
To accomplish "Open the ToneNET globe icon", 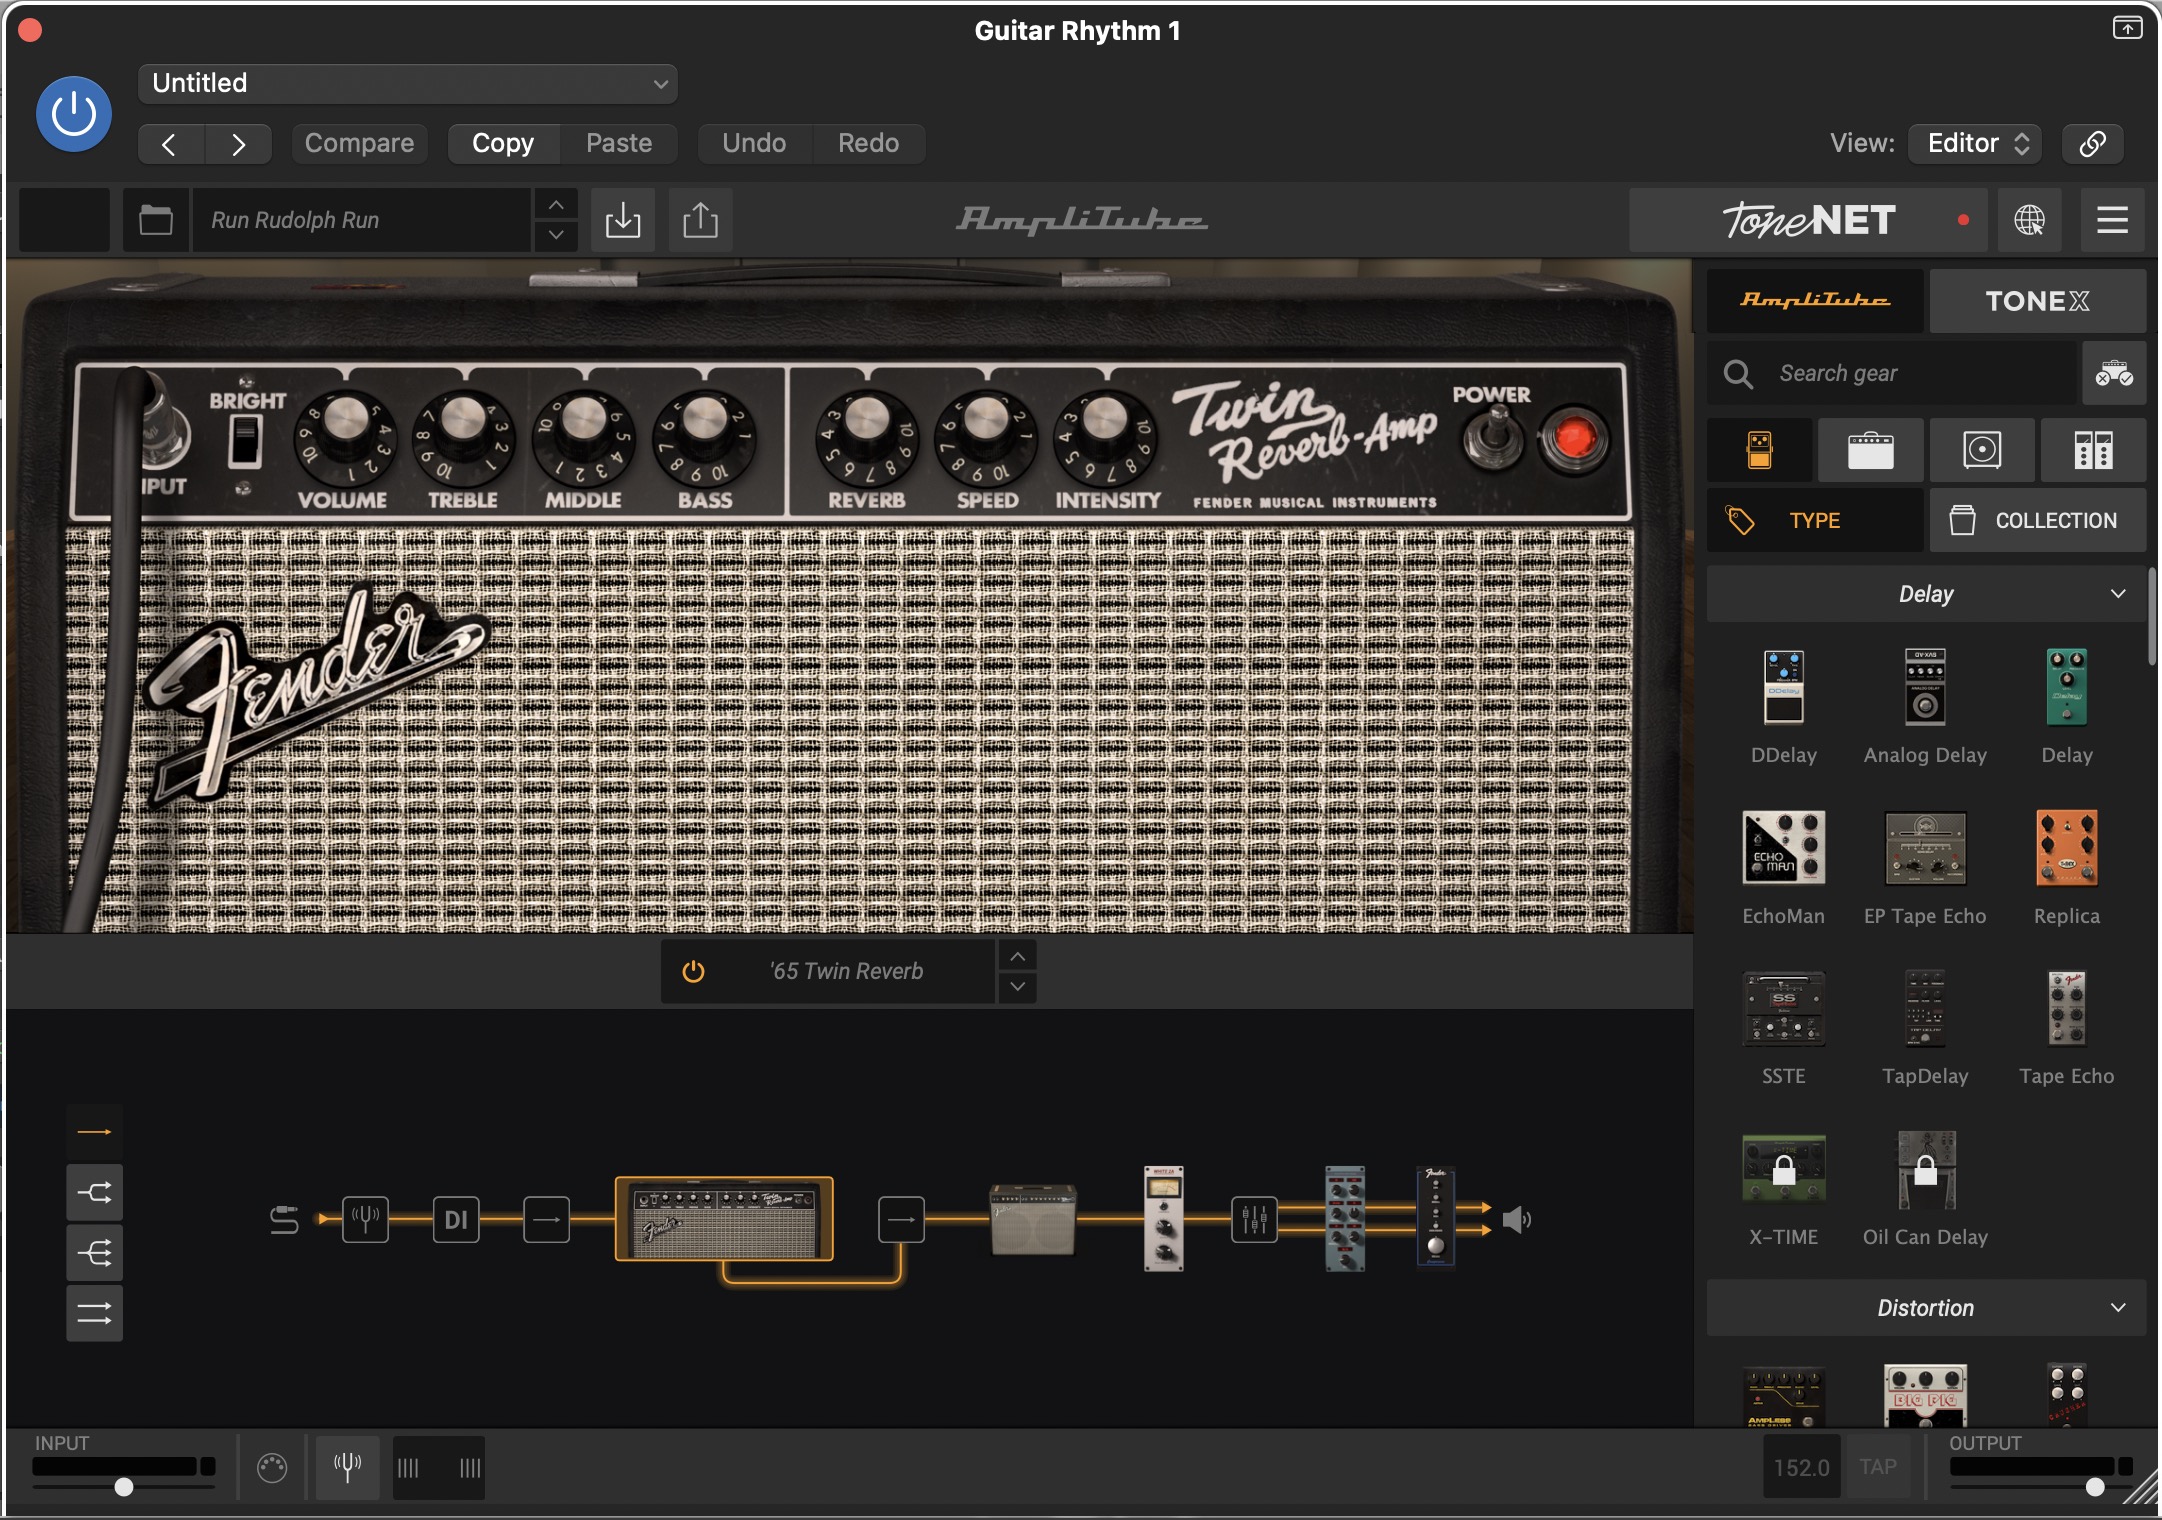I will pyautogui.click(x=2029, y=220).
